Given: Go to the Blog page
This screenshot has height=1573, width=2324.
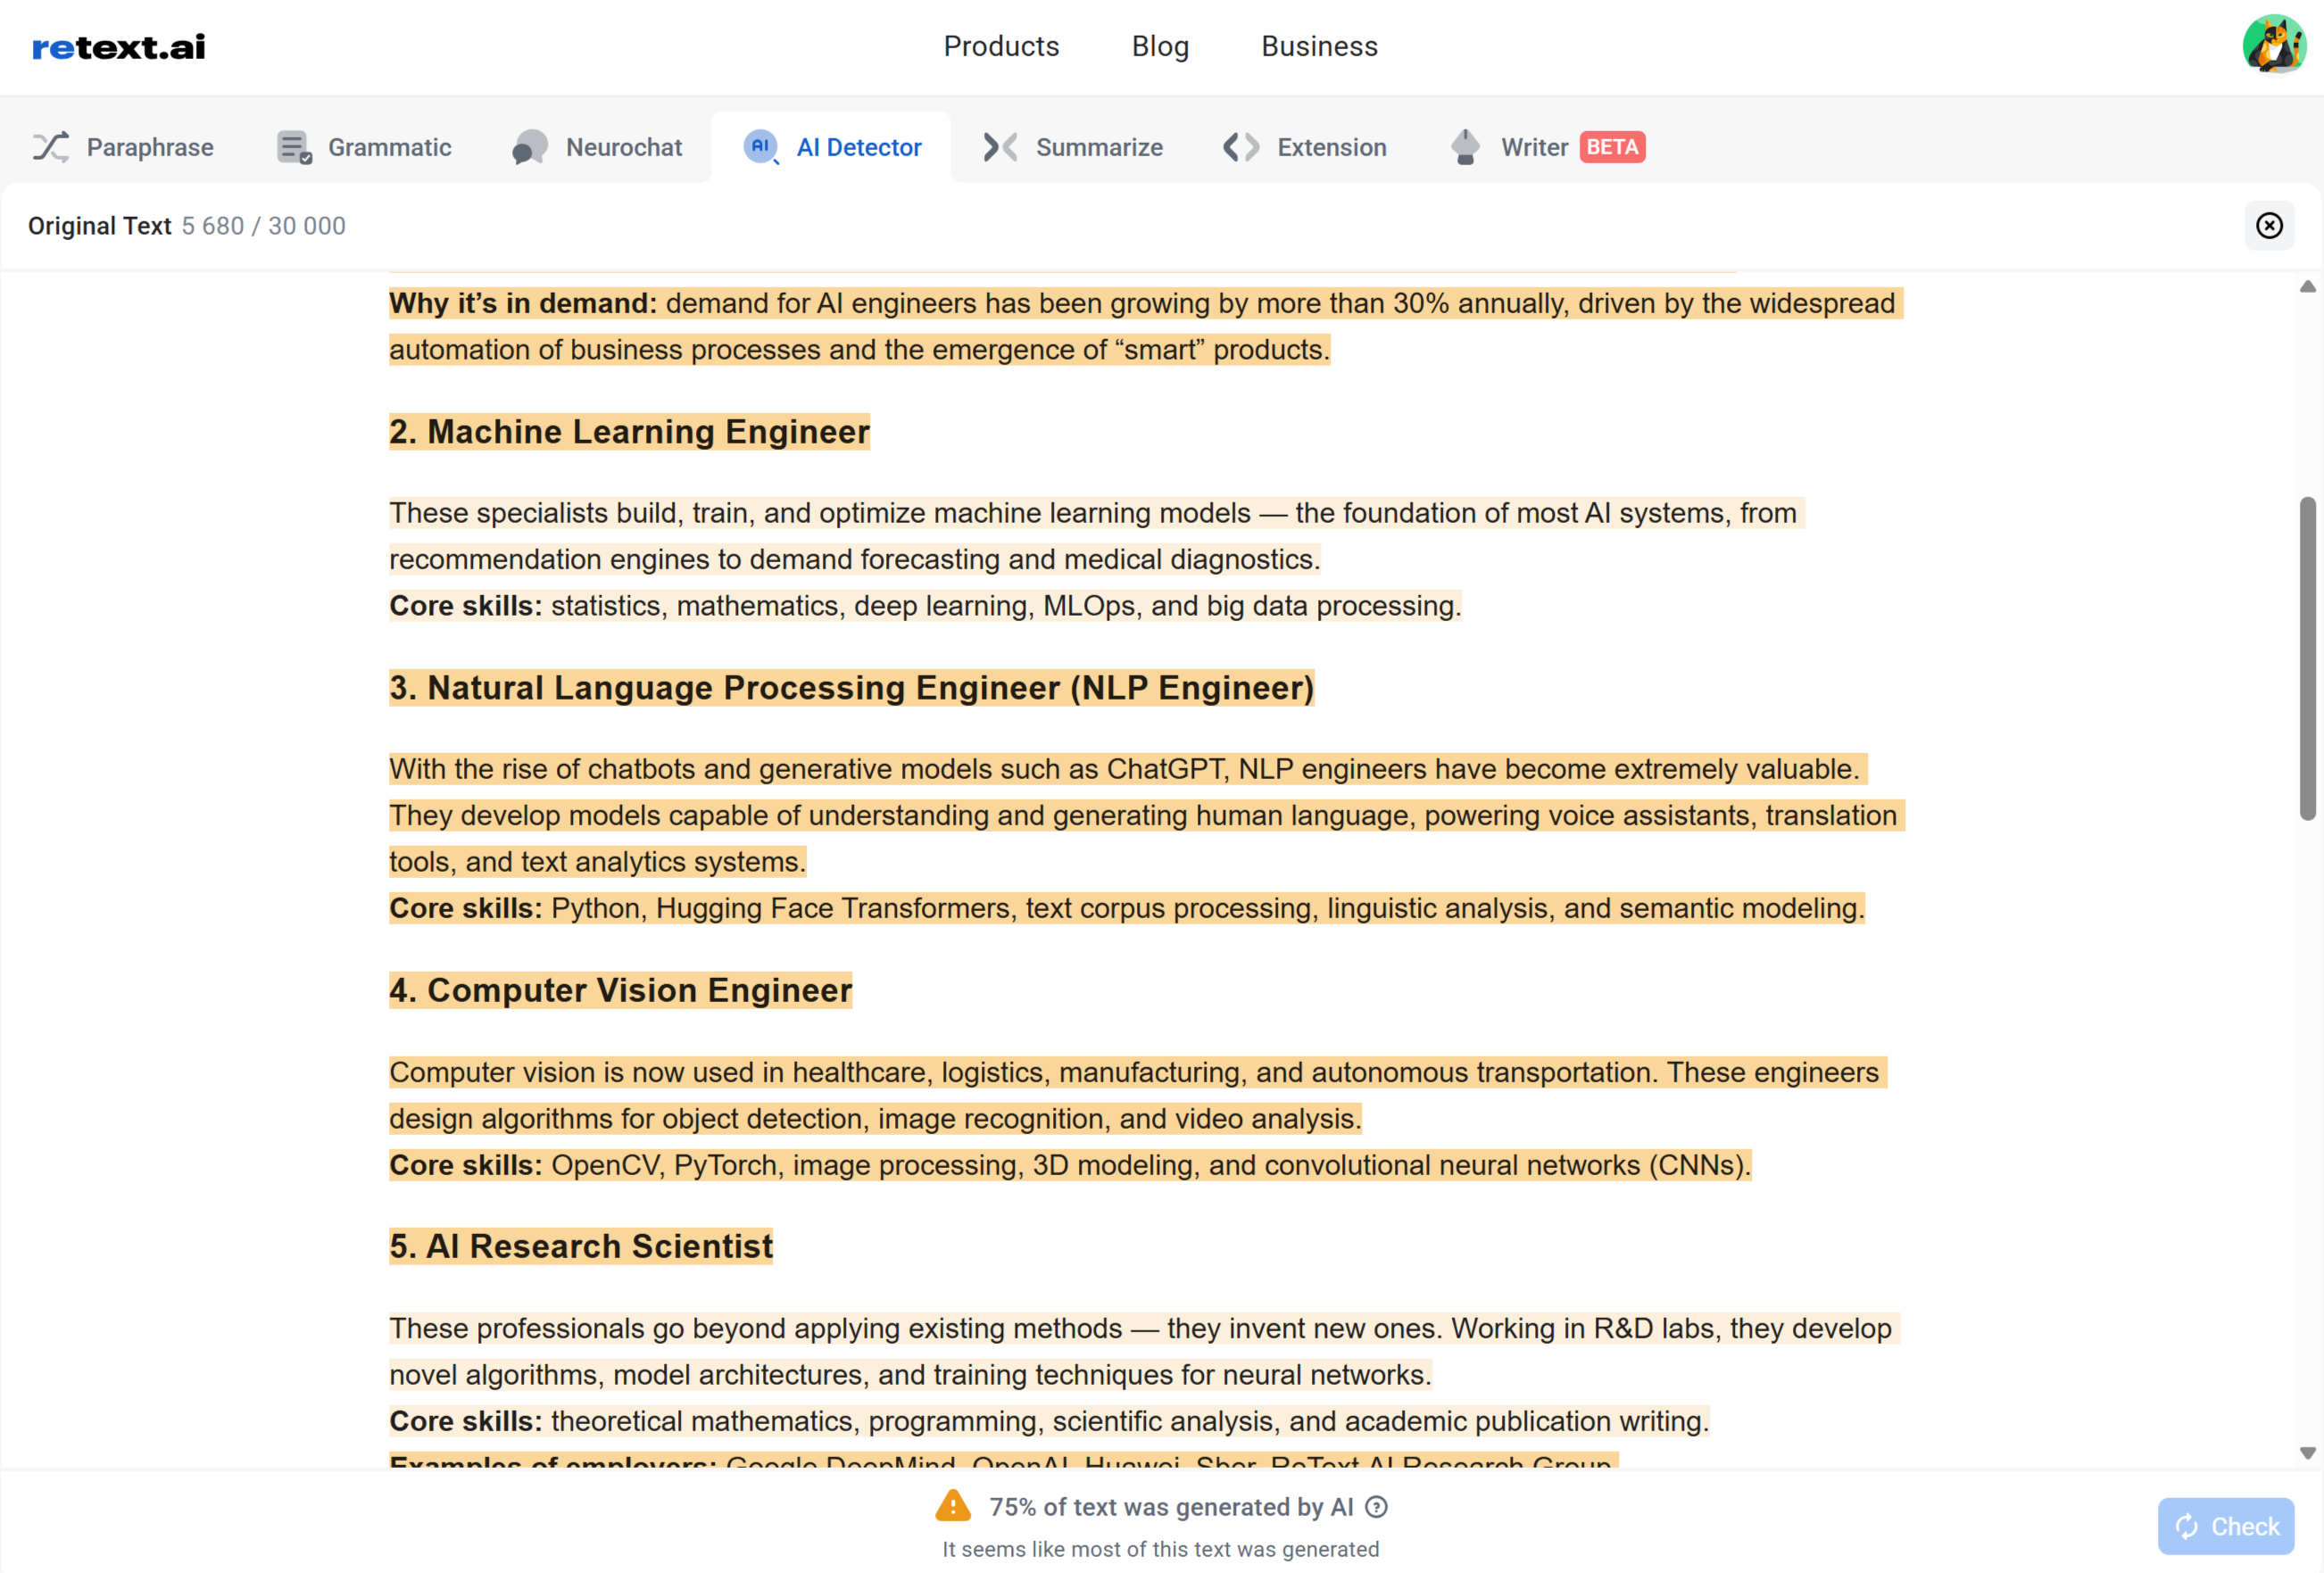Looking at the screenshot, I should (x=1160, y=46).
